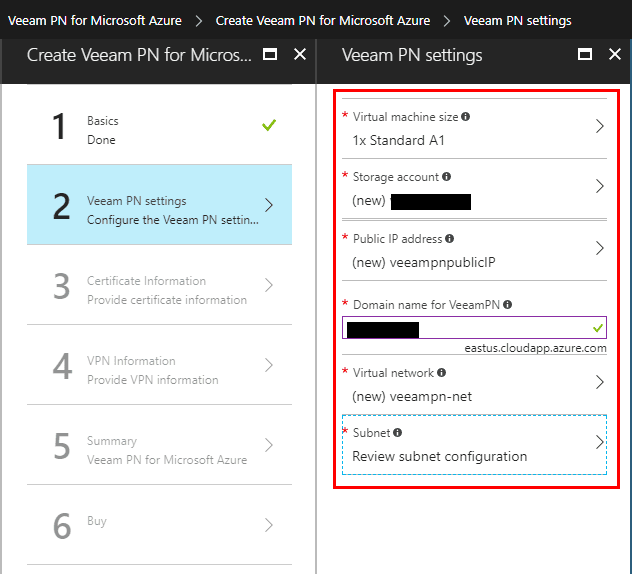Maximize the Veeam PN settings blade
The image size is (632, 574).
(585, 54)
